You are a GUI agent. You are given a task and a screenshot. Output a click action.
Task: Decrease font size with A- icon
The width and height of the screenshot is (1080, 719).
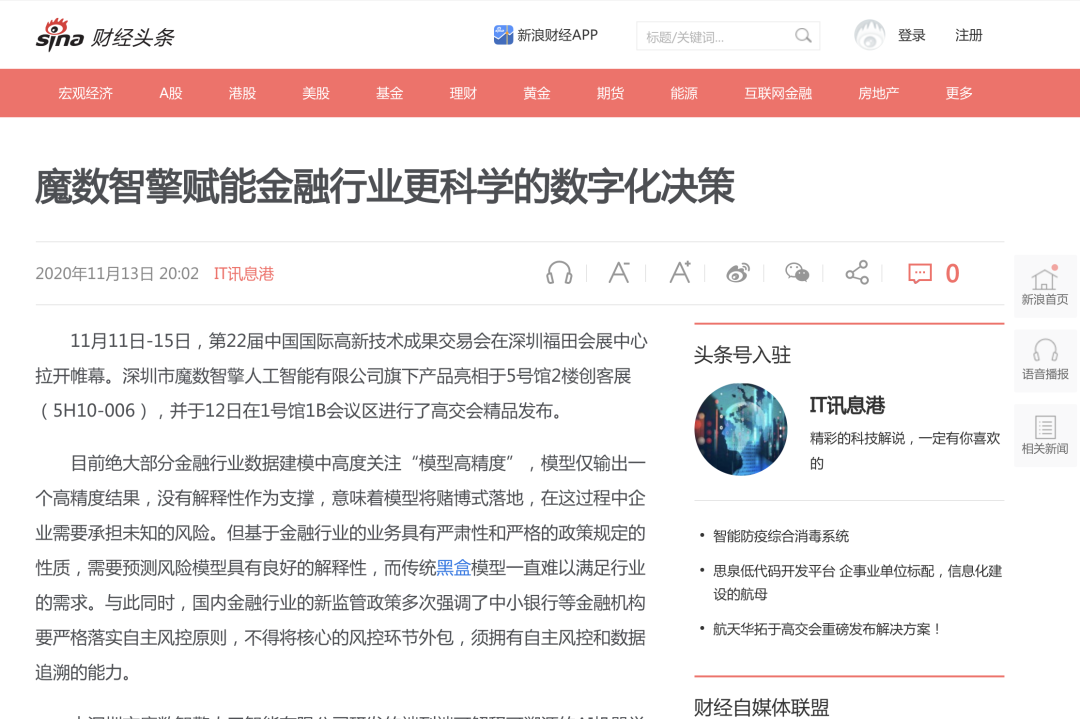click(619, 273)
